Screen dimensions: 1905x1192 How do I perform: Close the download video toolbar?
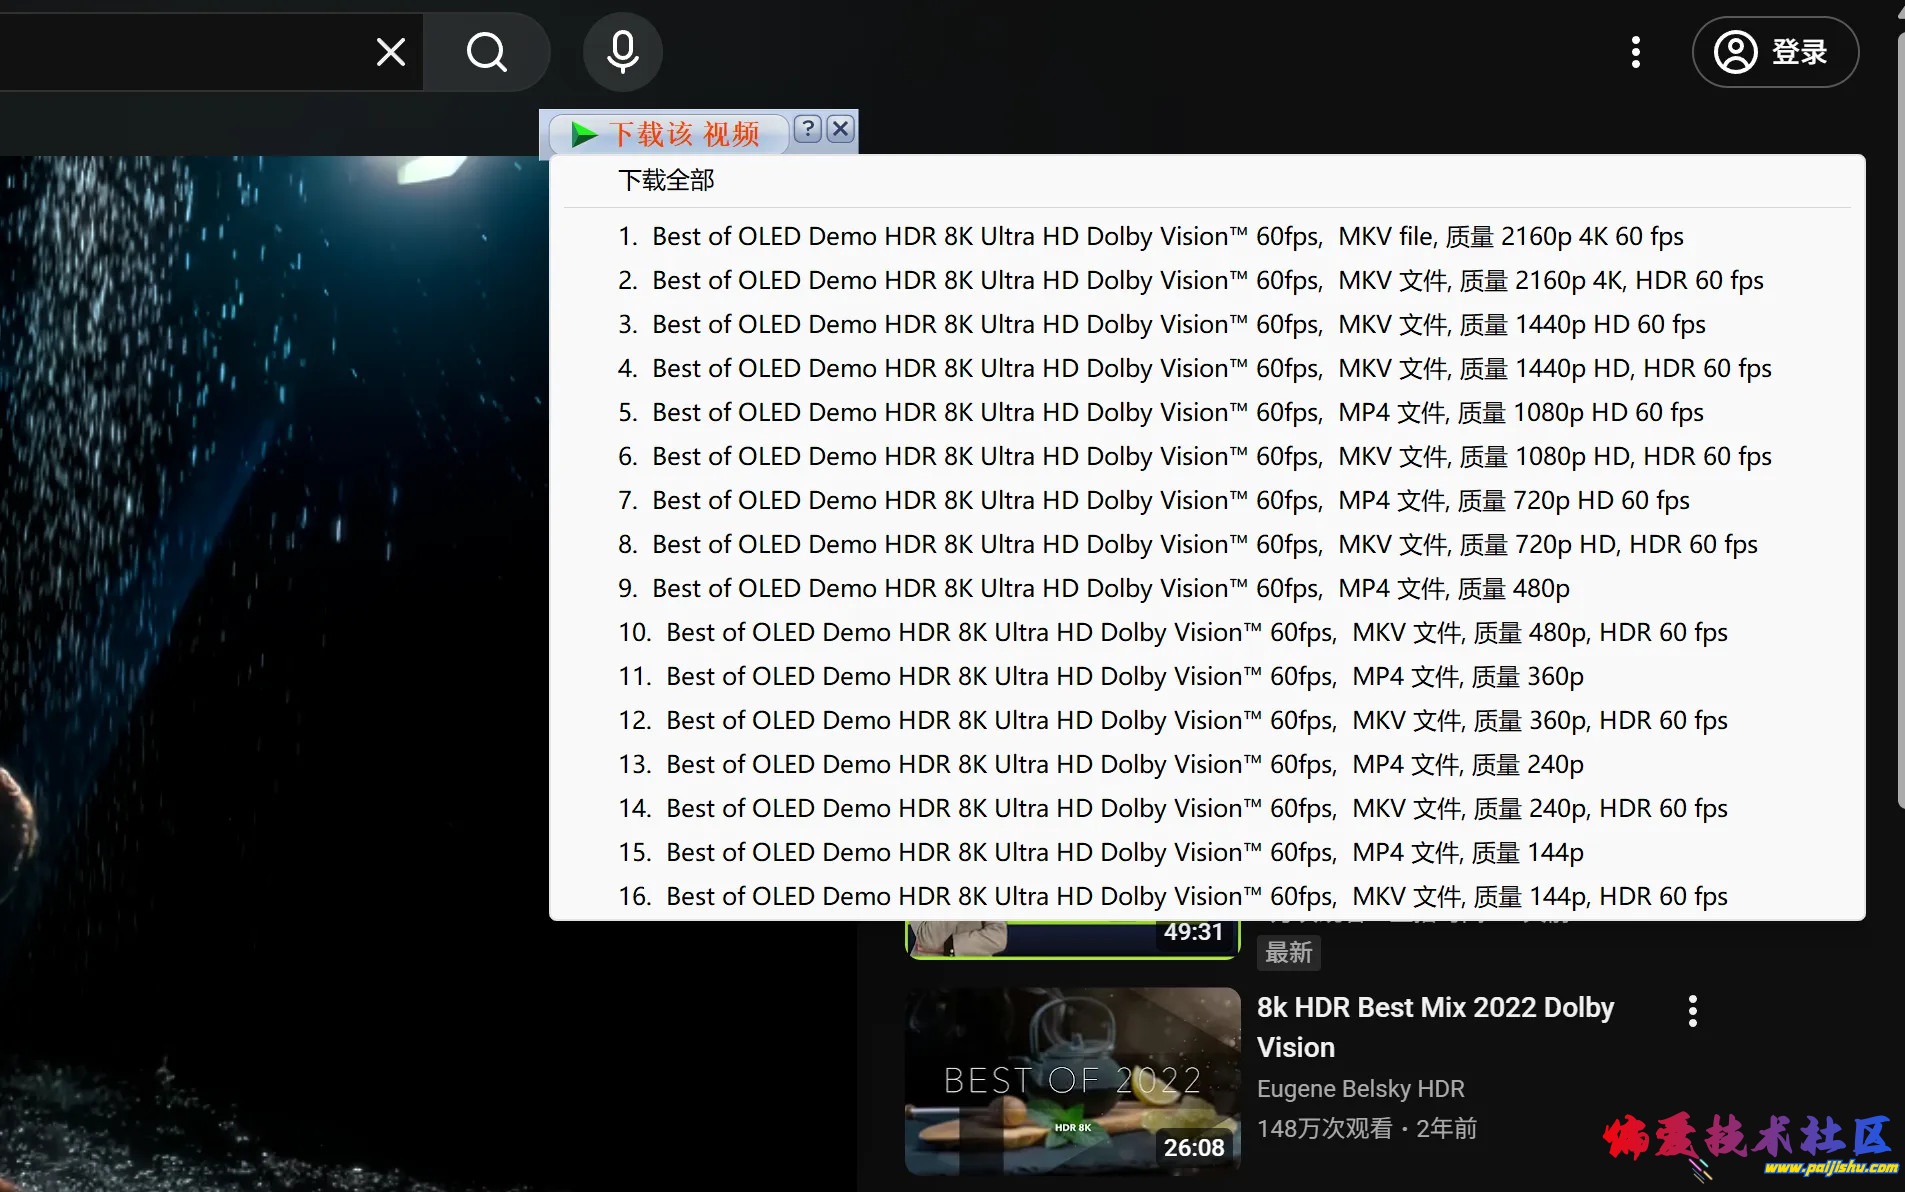841,129
